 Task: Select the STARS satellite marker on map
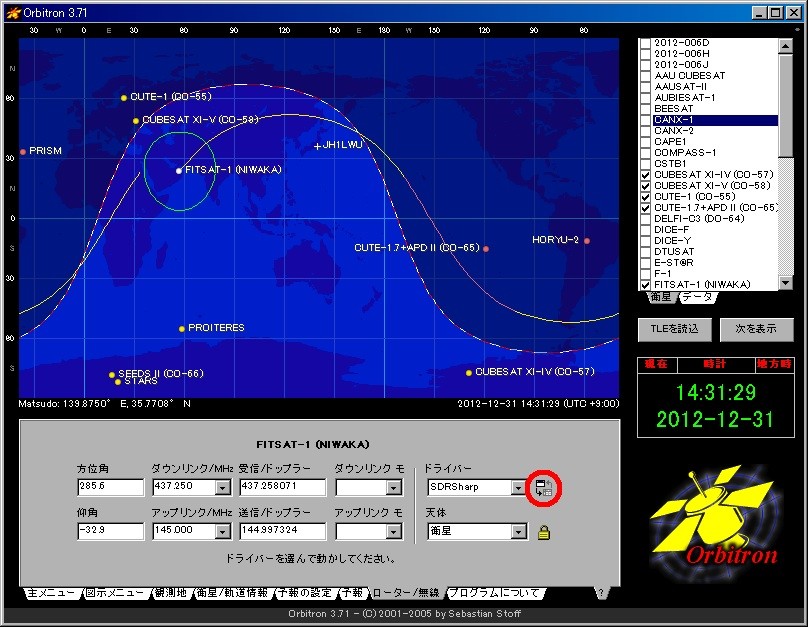point(118,382)
